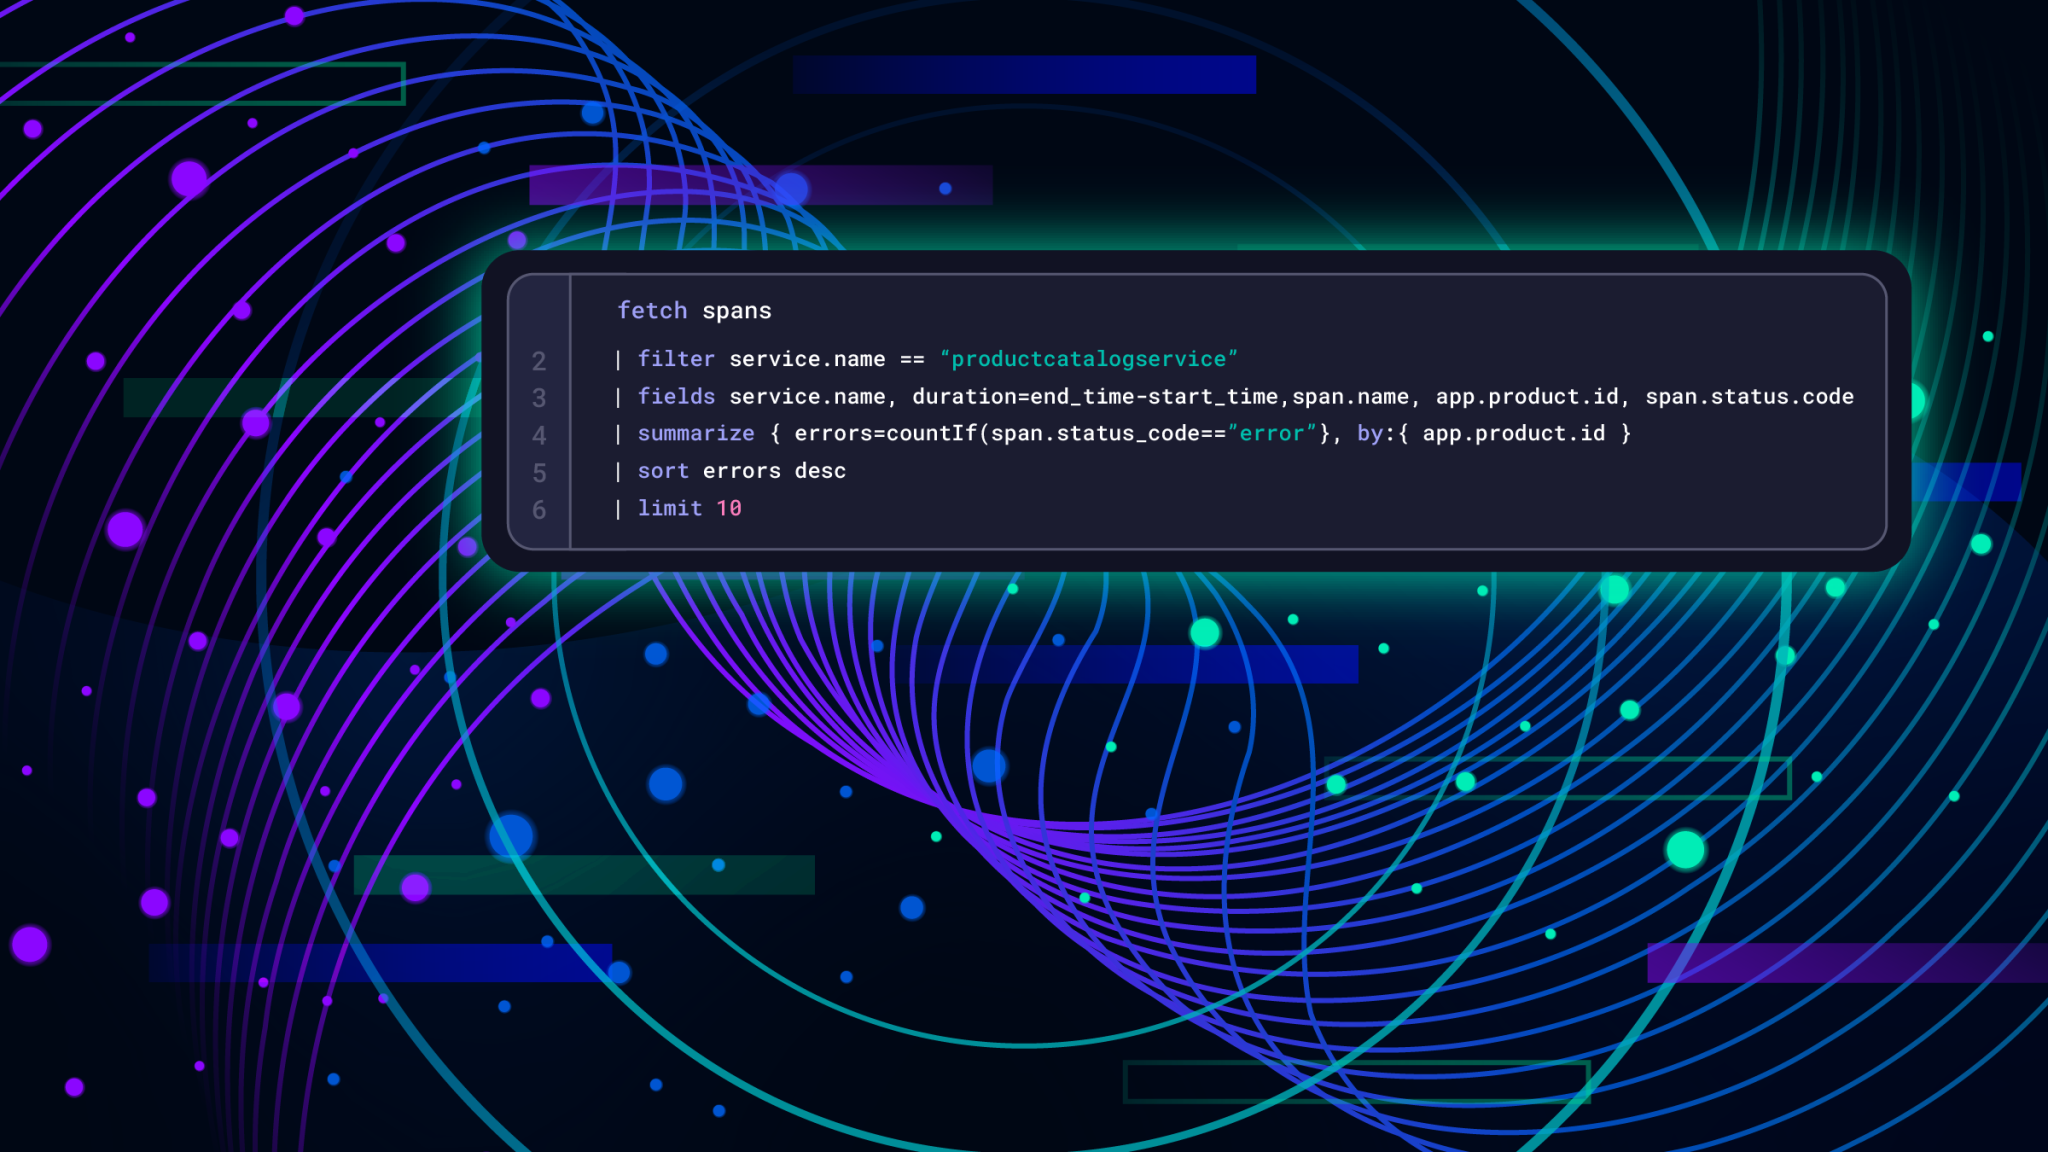Click the filter command on line 2
This screenshot has height=1152, width=2048.
coord(675,359)
